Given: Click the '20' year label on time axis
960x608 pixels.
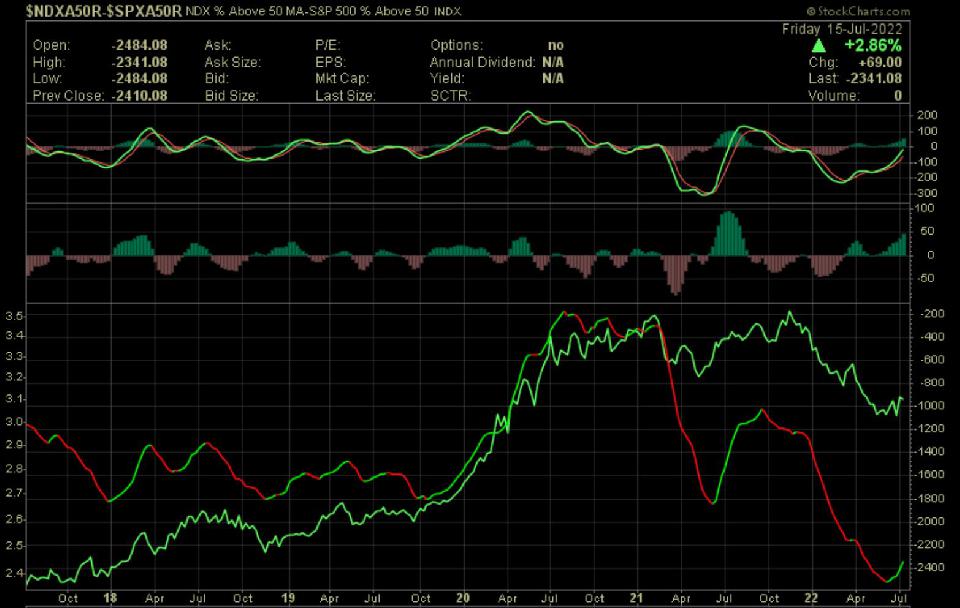Looking at the screenshot, I should 463,598.
